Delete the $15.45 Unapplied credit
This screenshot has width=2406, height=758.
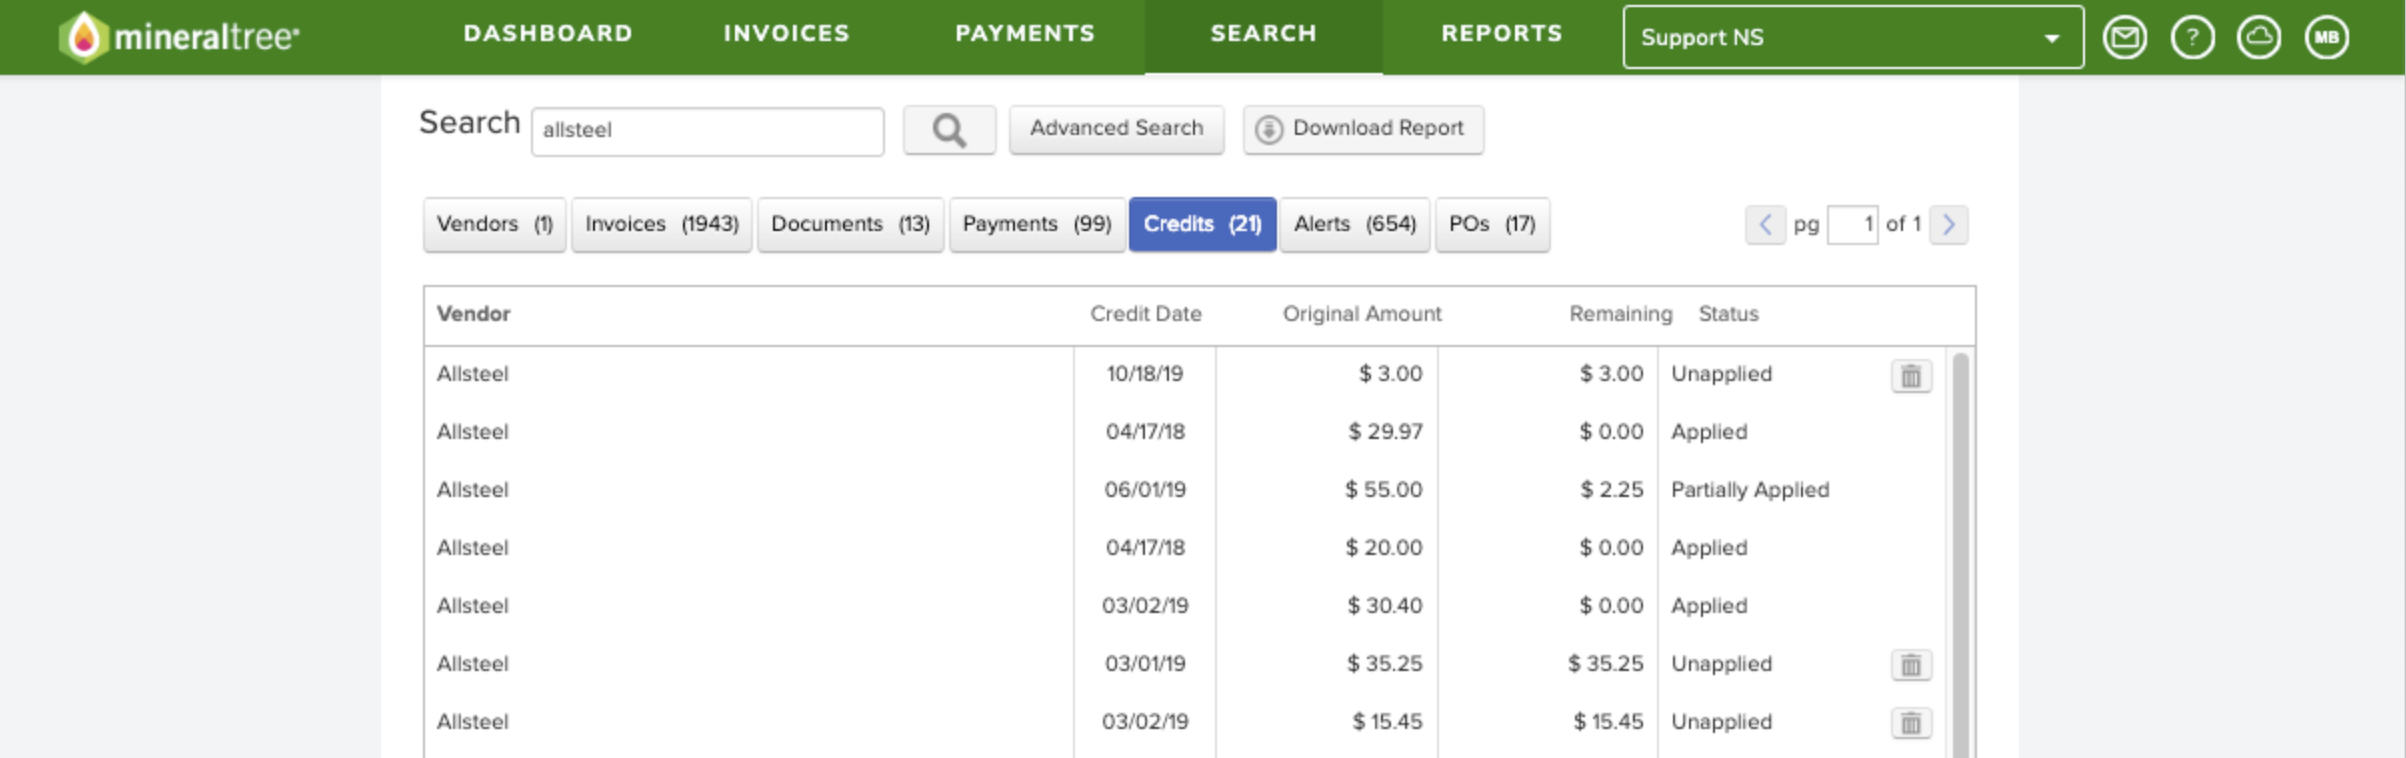[1911, 723]
